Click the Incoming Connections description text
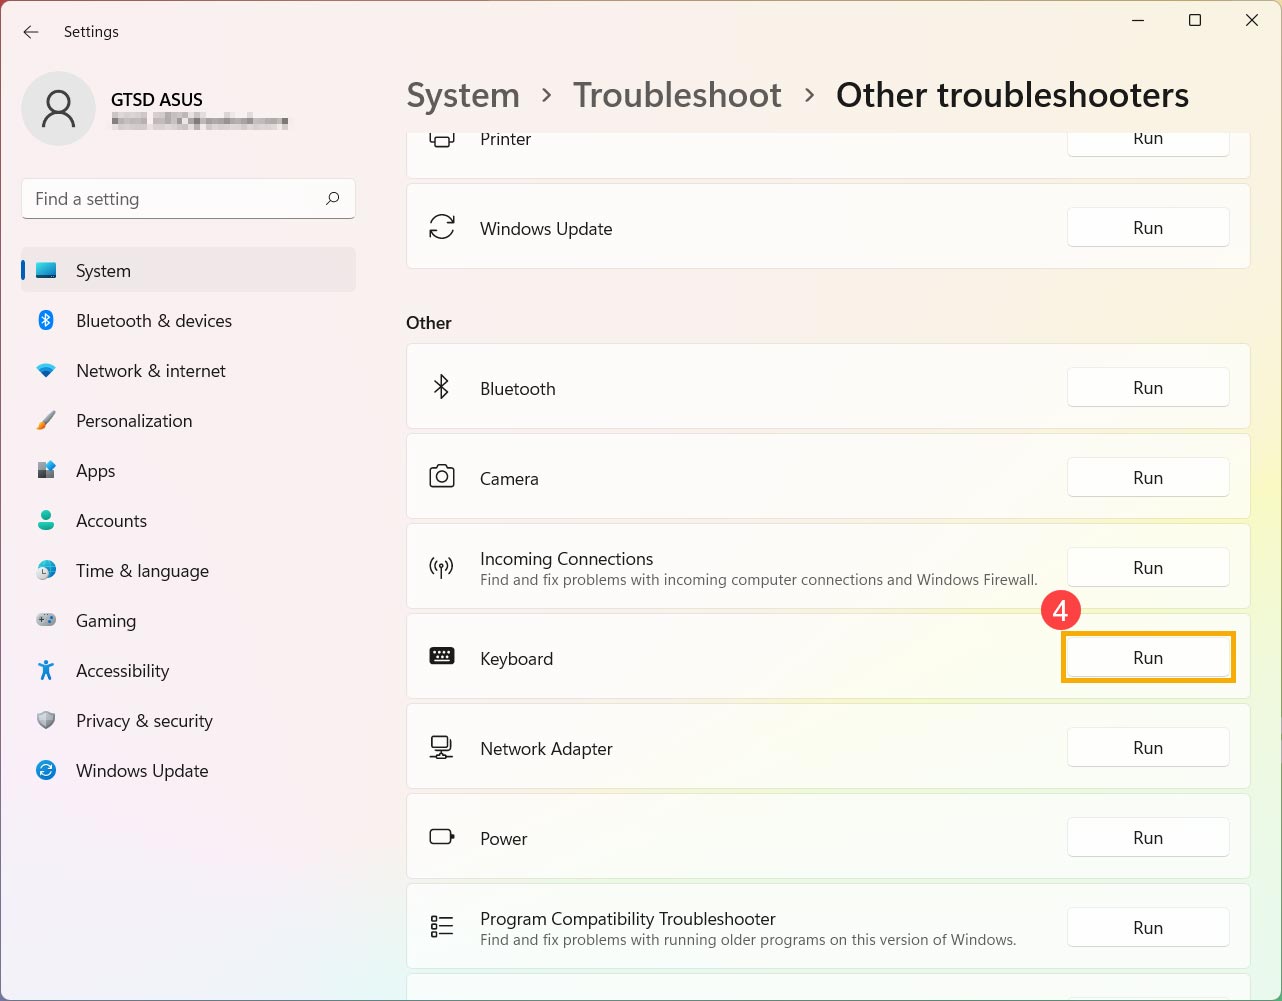The height and width of the screenshot is (1001, 1282). pyautogui.click(x=759, y=580)
